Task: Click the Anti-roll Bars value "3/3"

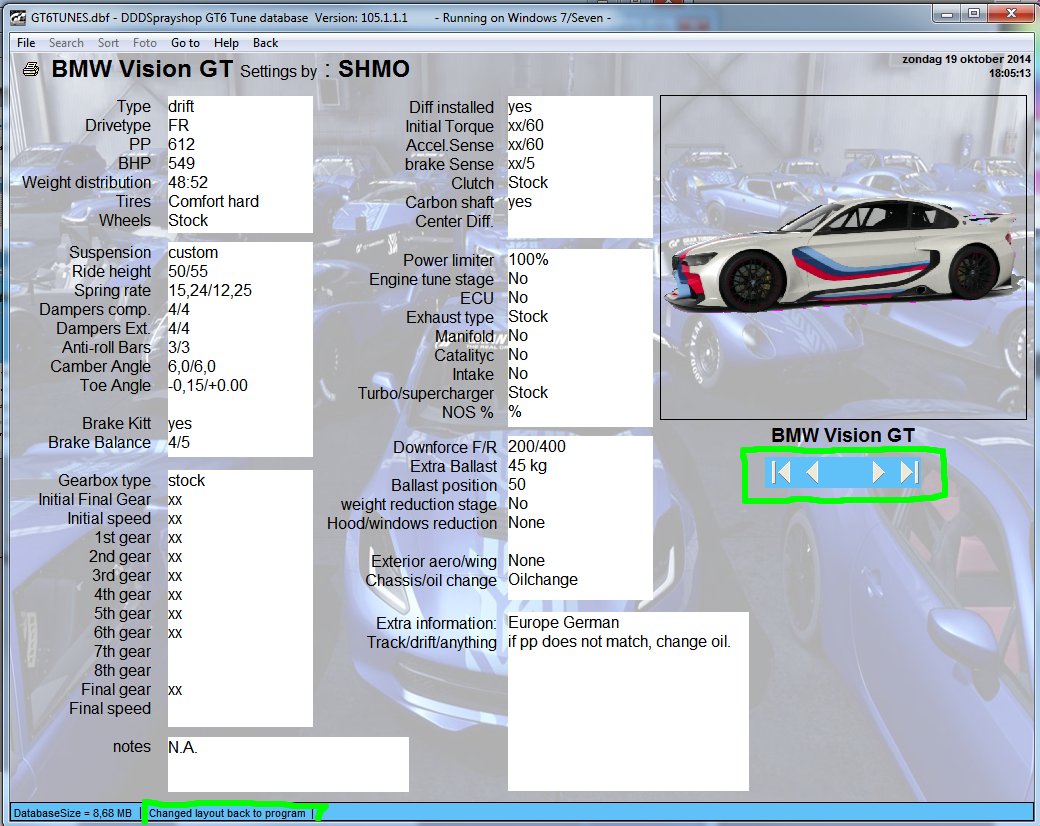Action: pos(178,348)
